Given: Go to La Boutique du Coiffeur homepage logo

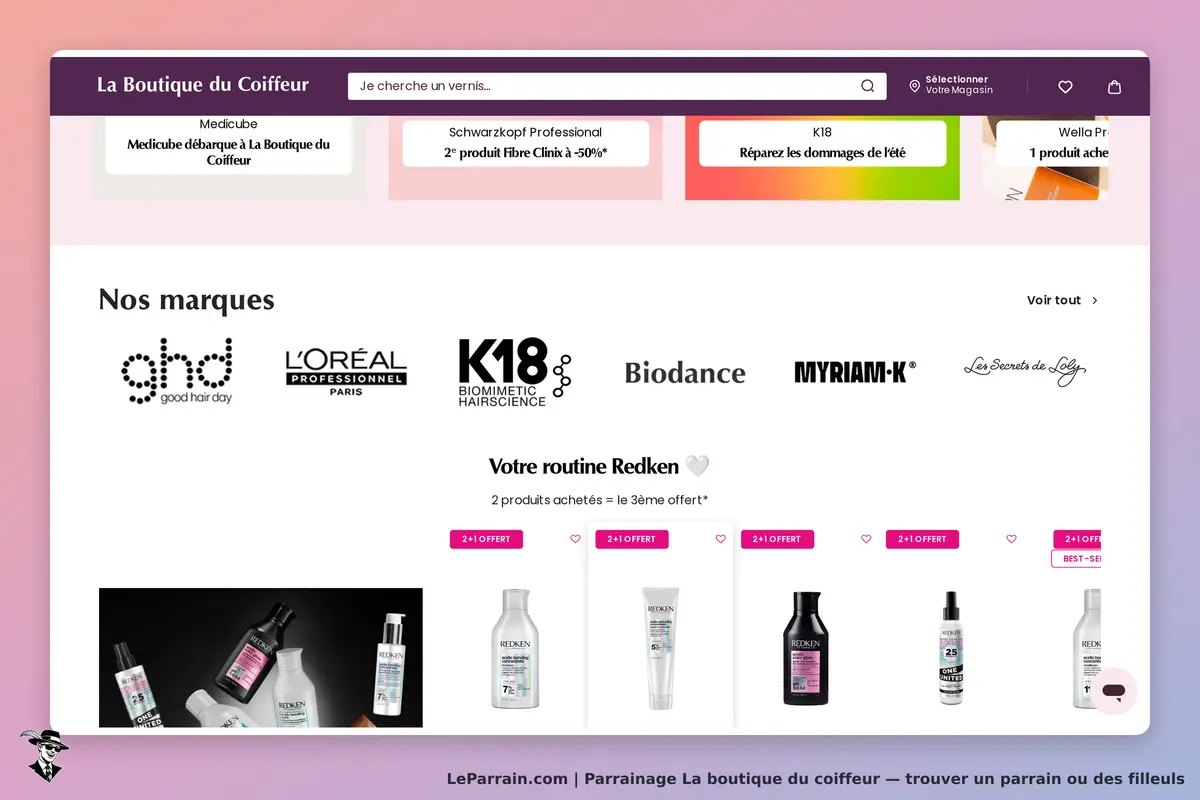Looking at the screenshot, I should click(x=203, y=85).
